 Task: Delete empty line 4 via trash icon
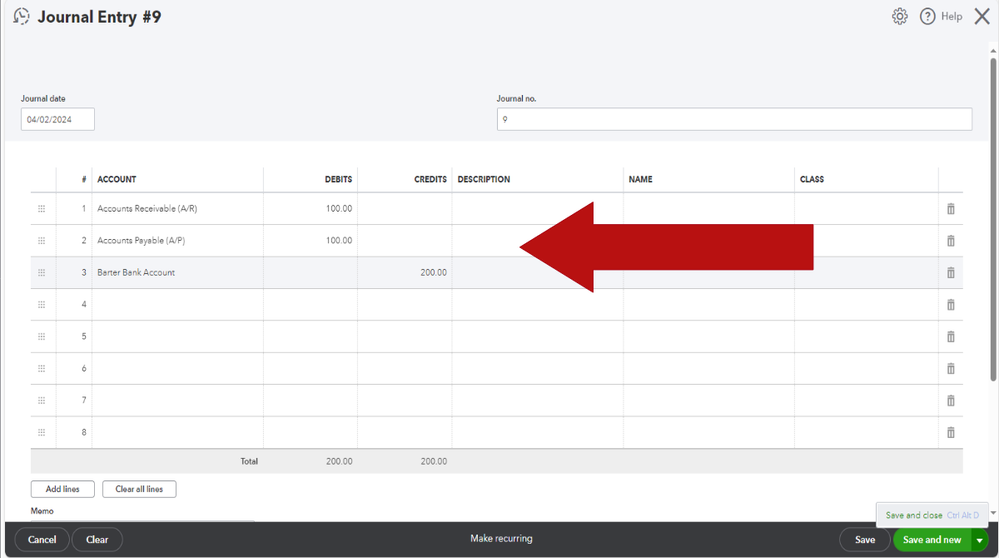tap(950, 304)
